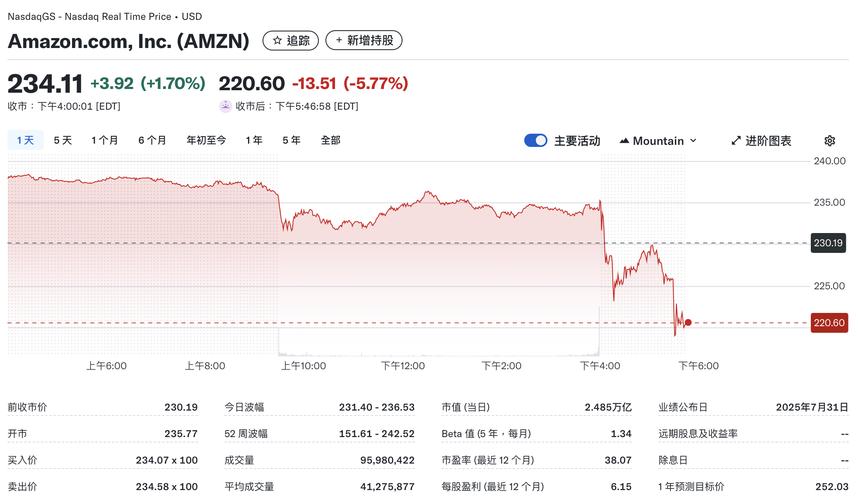
Task: Click the Amazon.com, Inc. (AMZN) title
Action: tap(129, 41)
